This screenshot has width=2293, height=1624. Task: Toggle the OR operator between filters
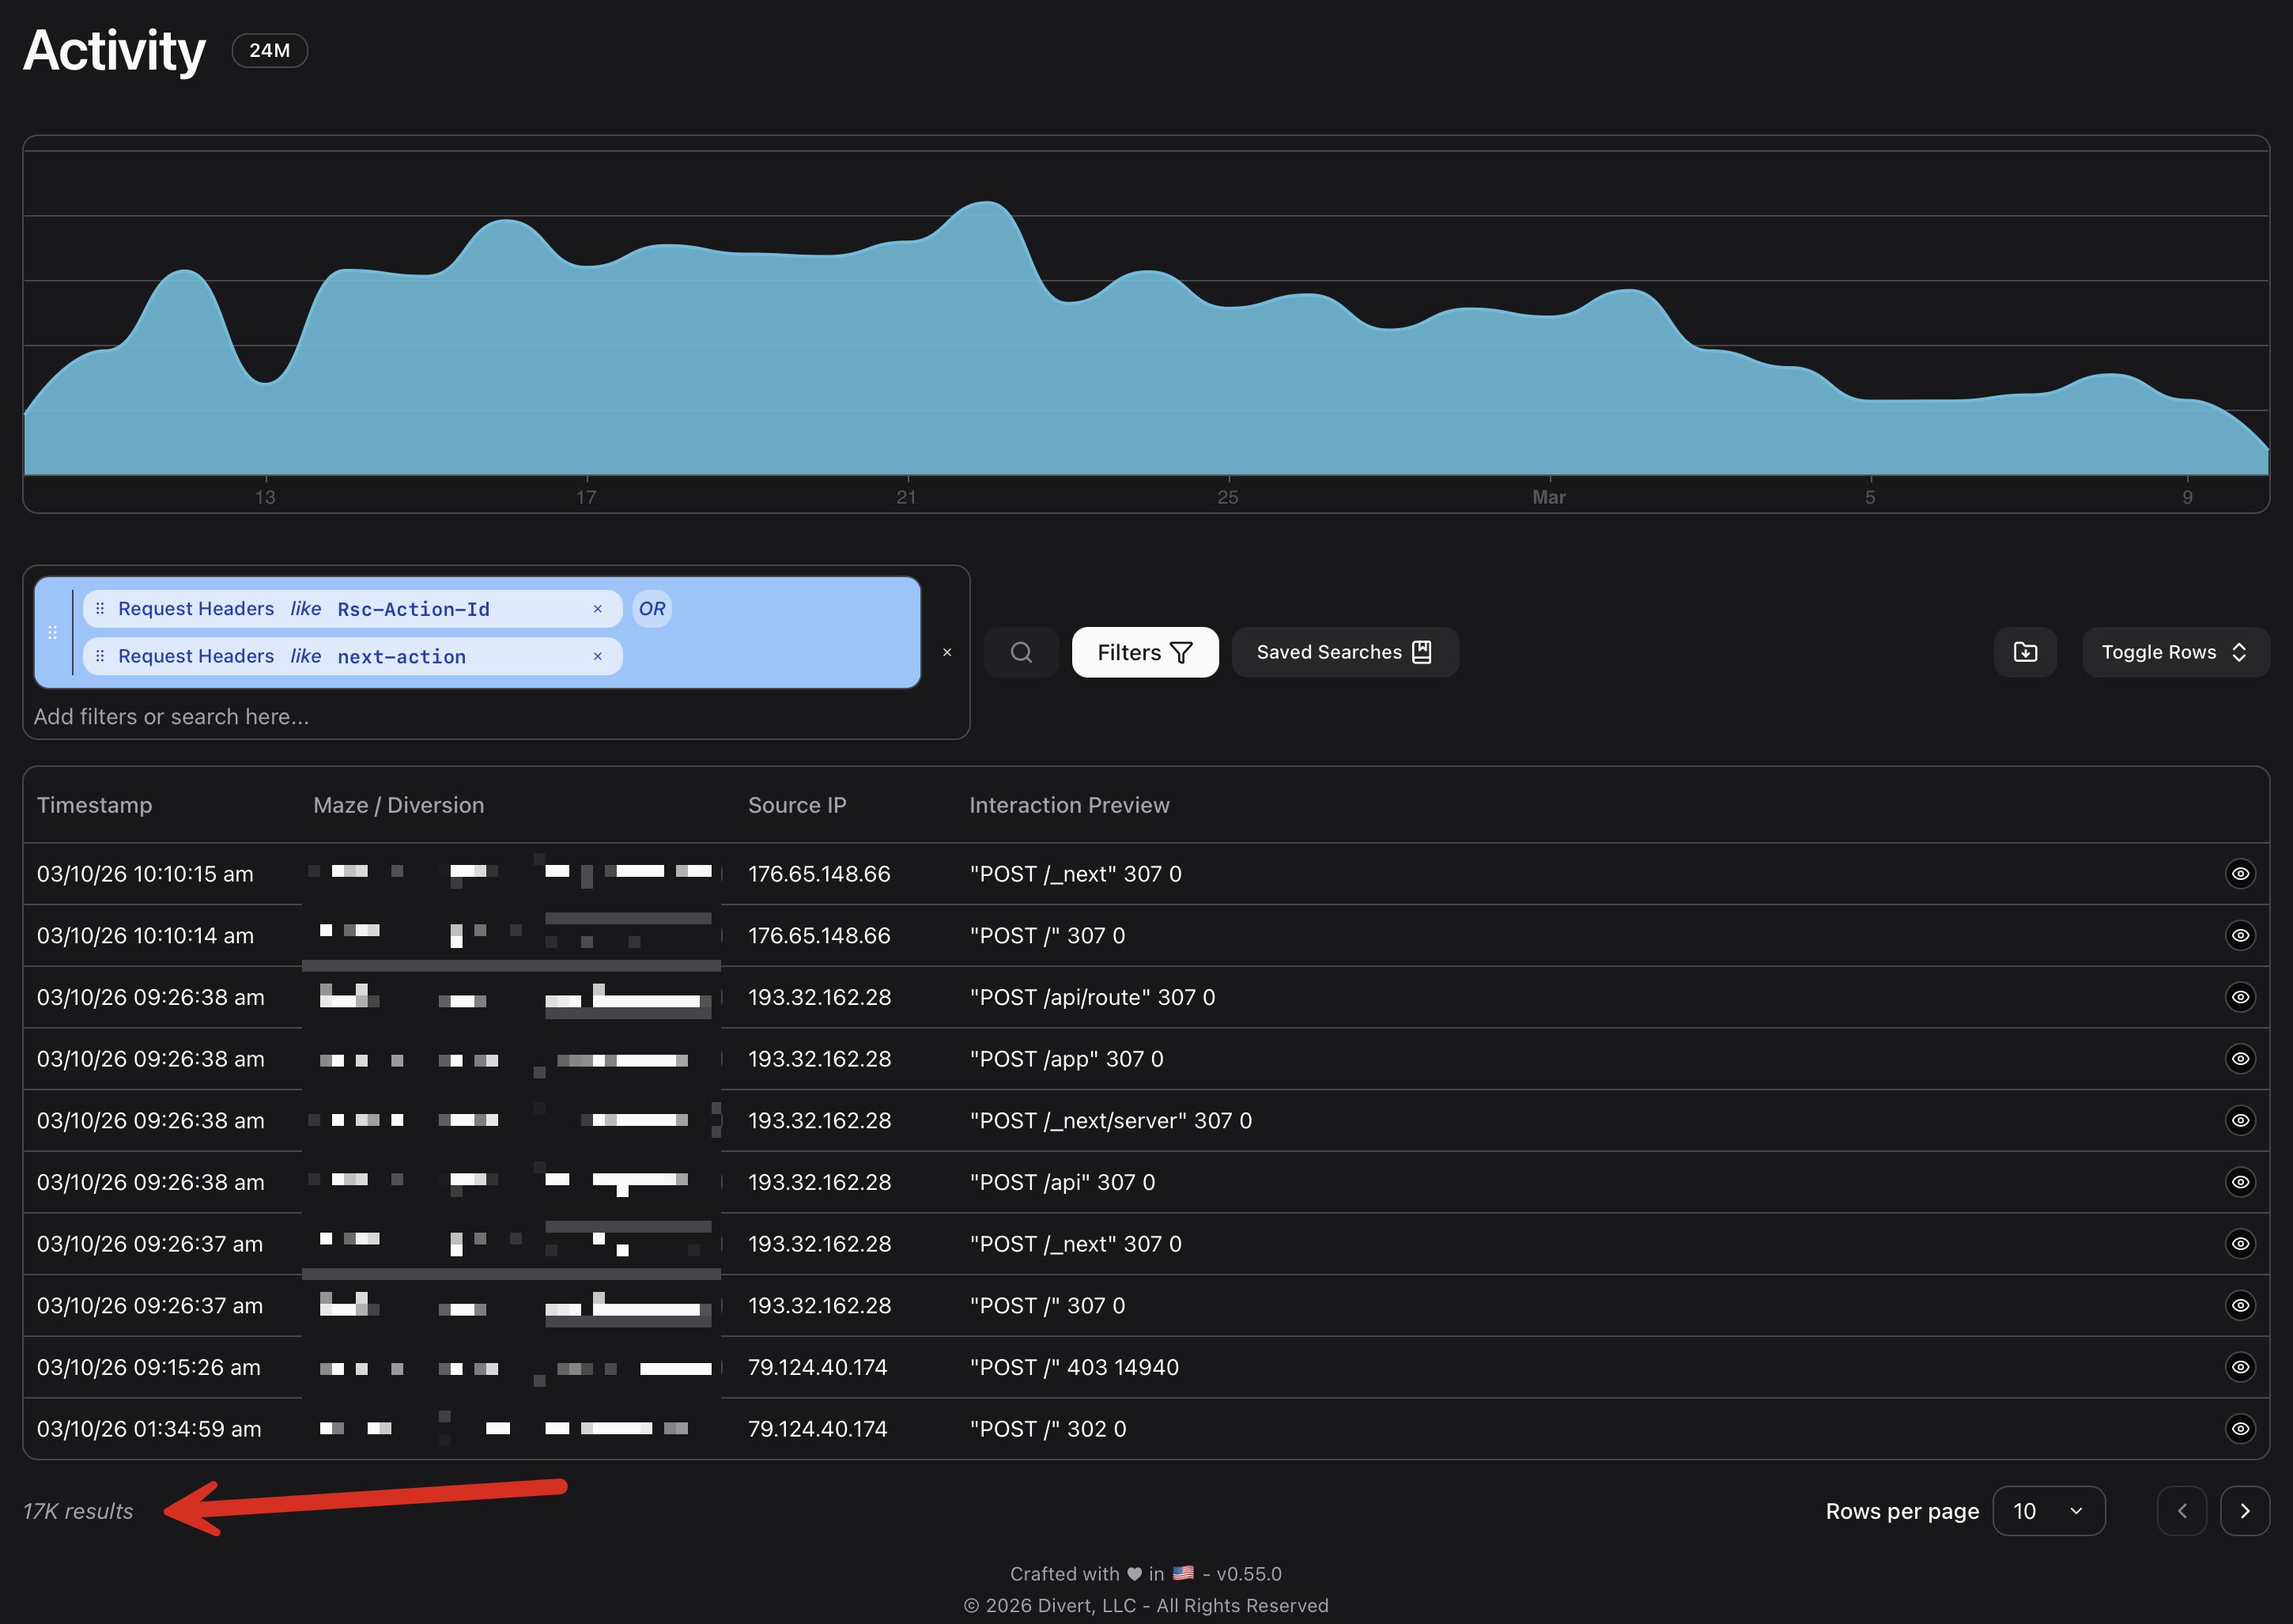(x=652, y=609)
